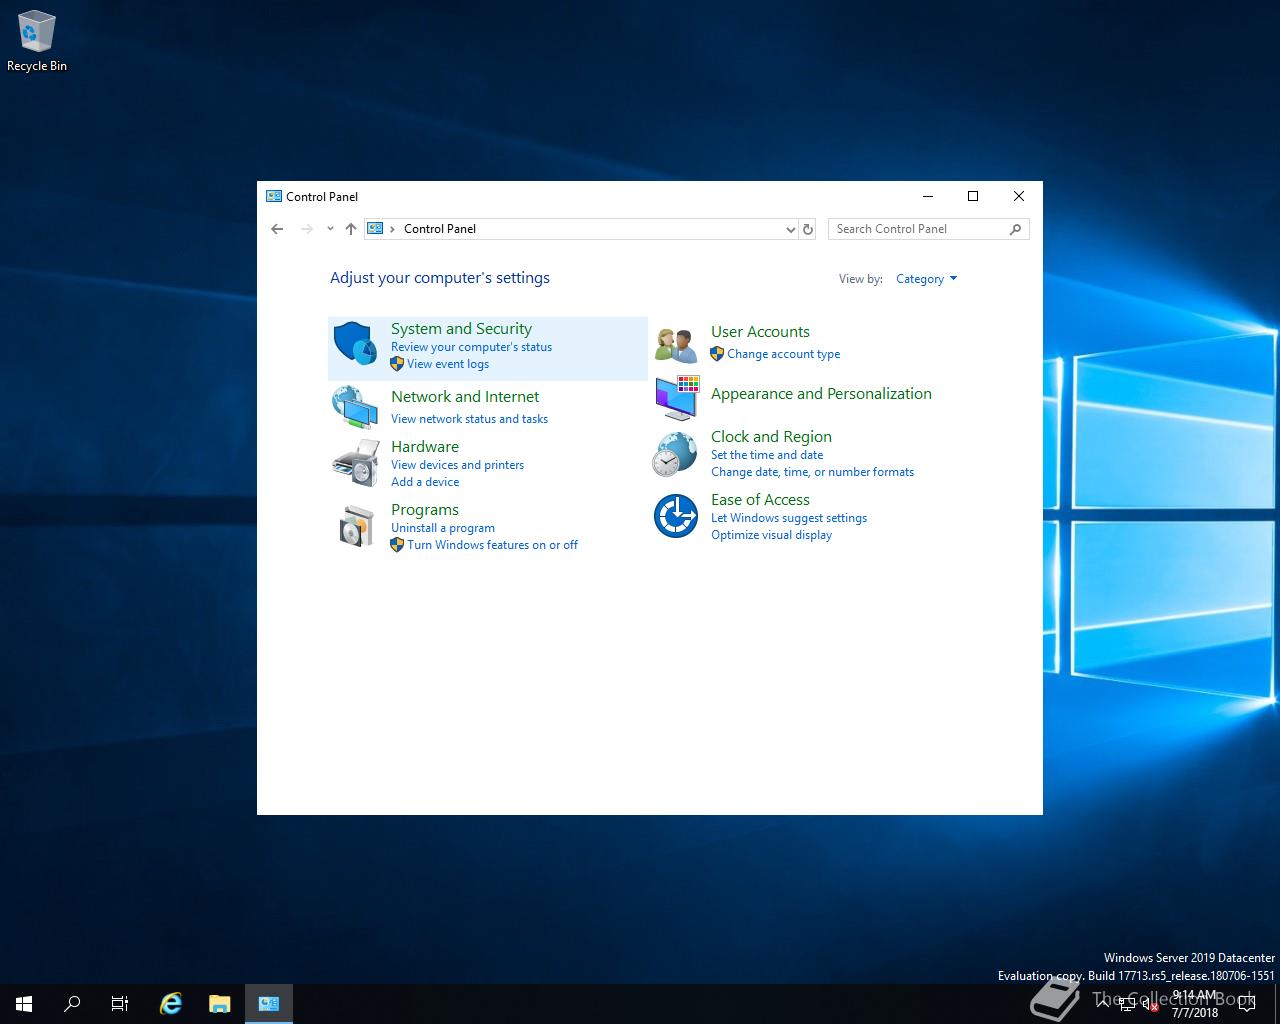Viewport: 1280px width, 1024px height.
Task: Expand the breadcrumb chevron before Control Panel
Action: tap(392, 229)
